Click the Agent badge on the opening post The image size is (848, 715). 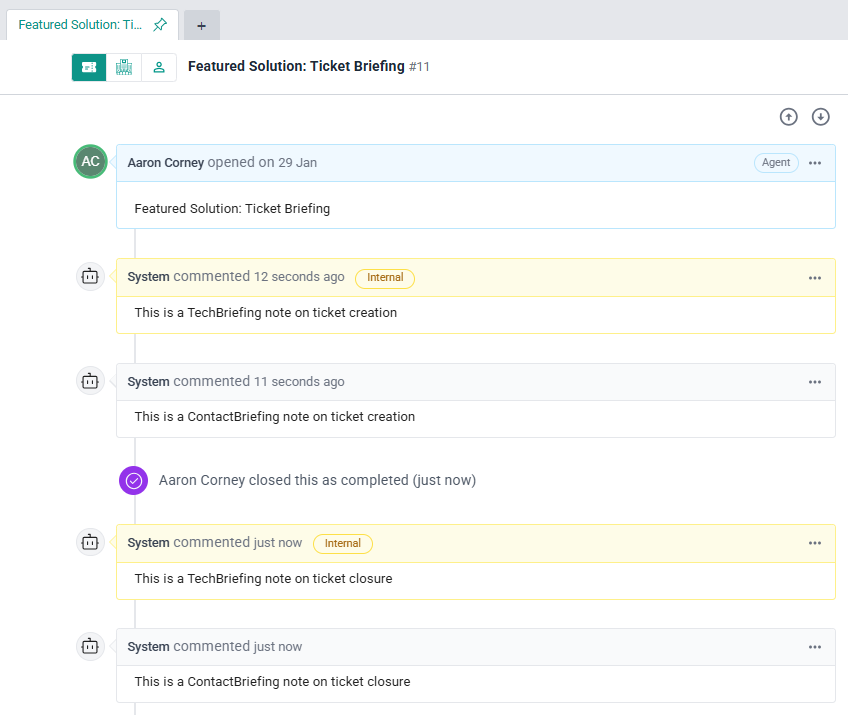776,163
